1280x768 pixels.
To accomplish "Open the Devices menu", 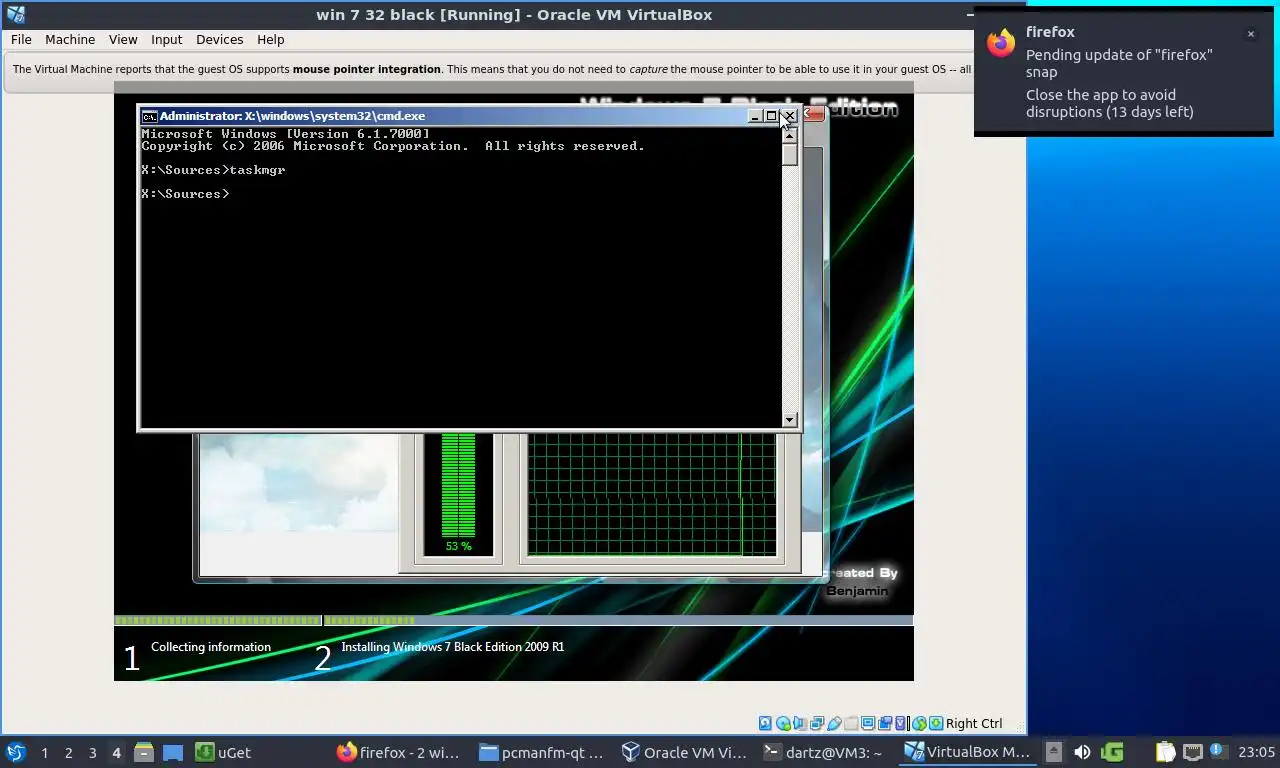I will coord(220,39).
